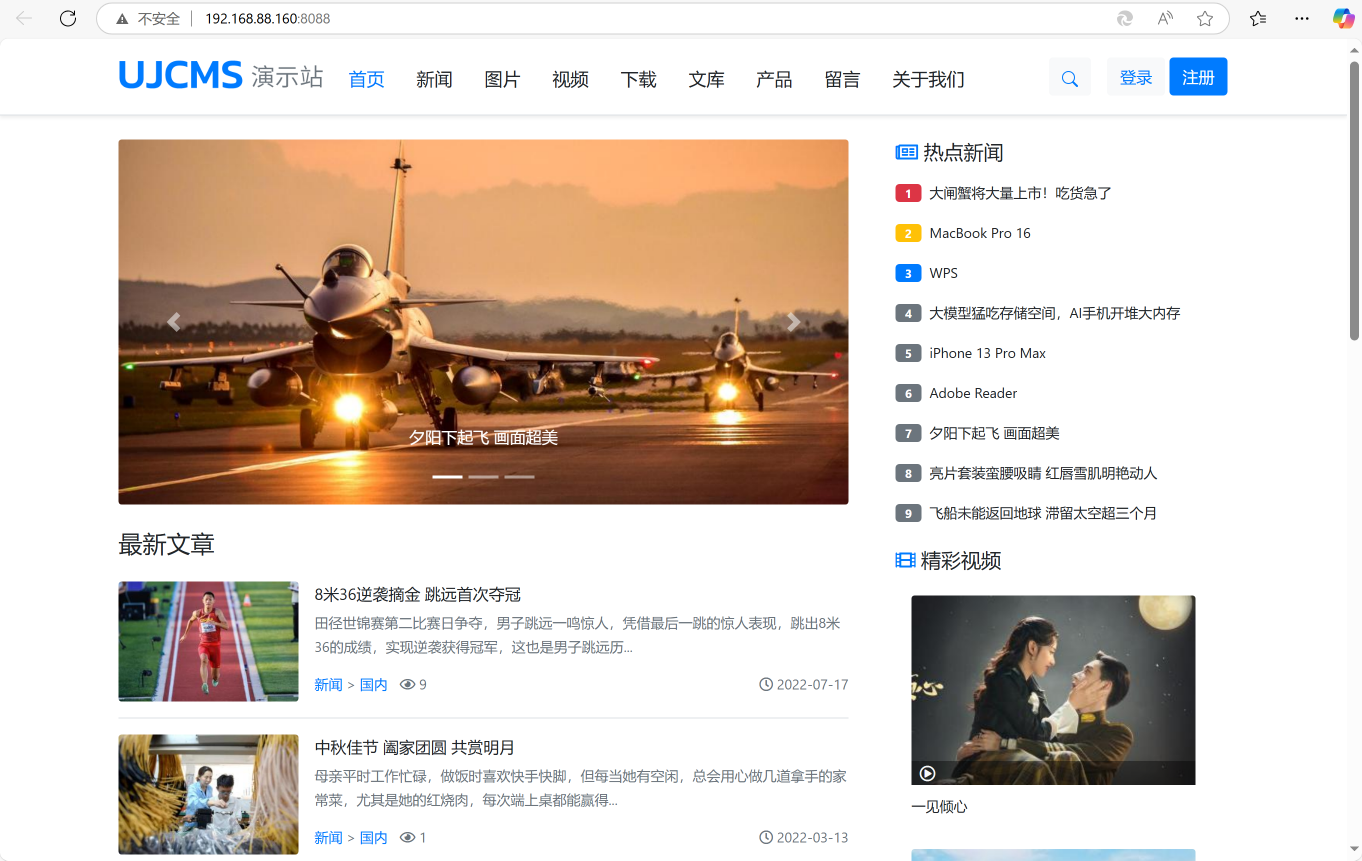Click the search magnifier icon in header

point(1069,78)
